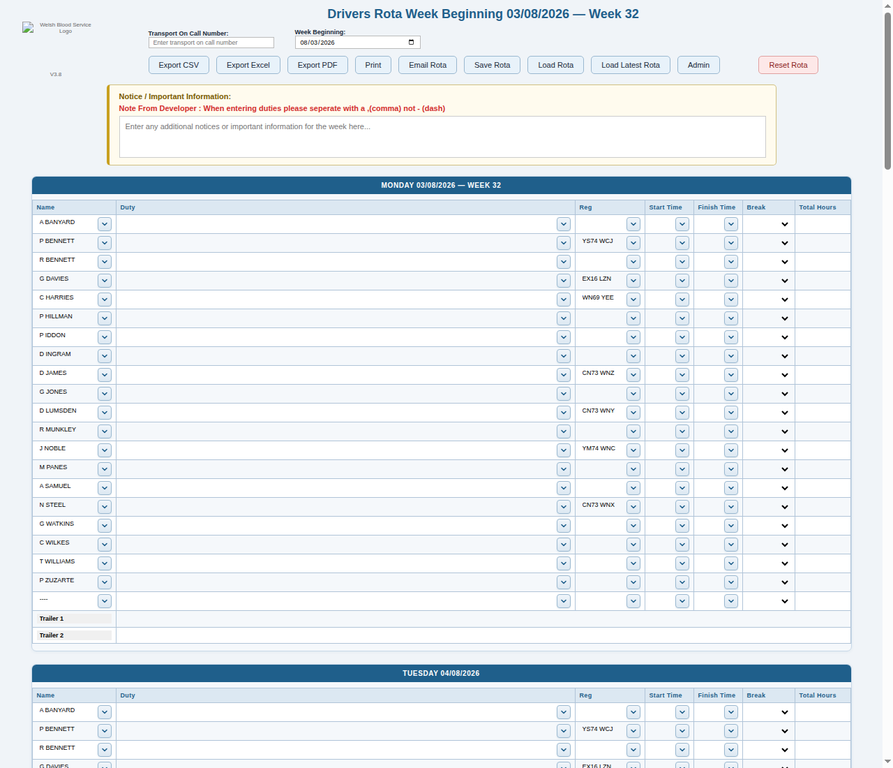Open finish time dropdown for Monday P ZUZARTE

click(x=731, y=582)
